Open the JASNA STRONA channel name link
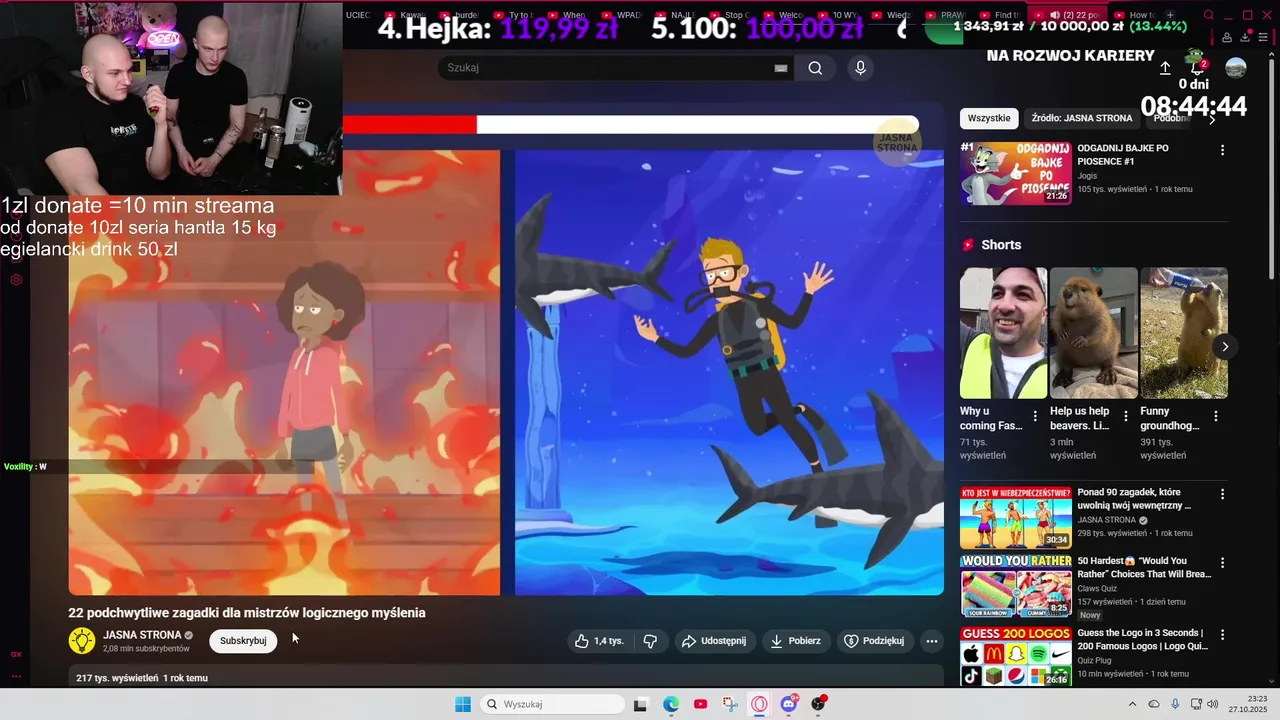Image resolution: width=1280 pixels, height=720 pixels. point(142,635)
